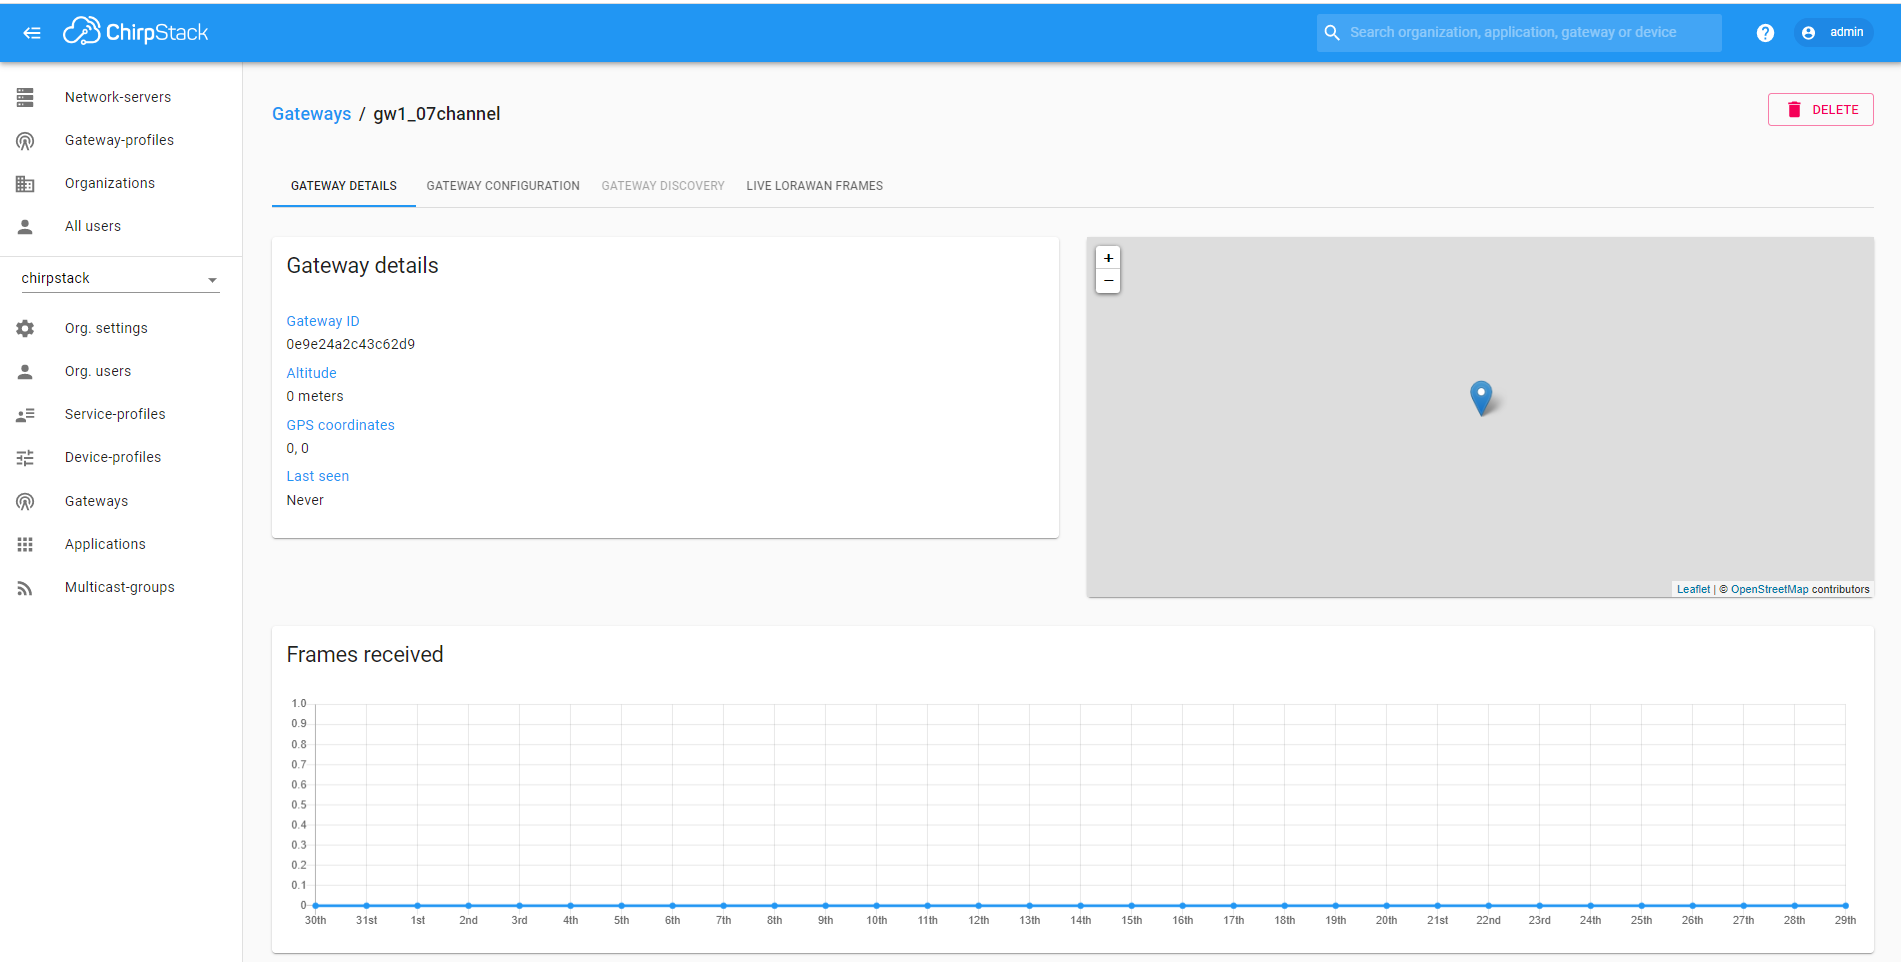Click the Gateways breadcrumb link

click(x=311, y=114)
